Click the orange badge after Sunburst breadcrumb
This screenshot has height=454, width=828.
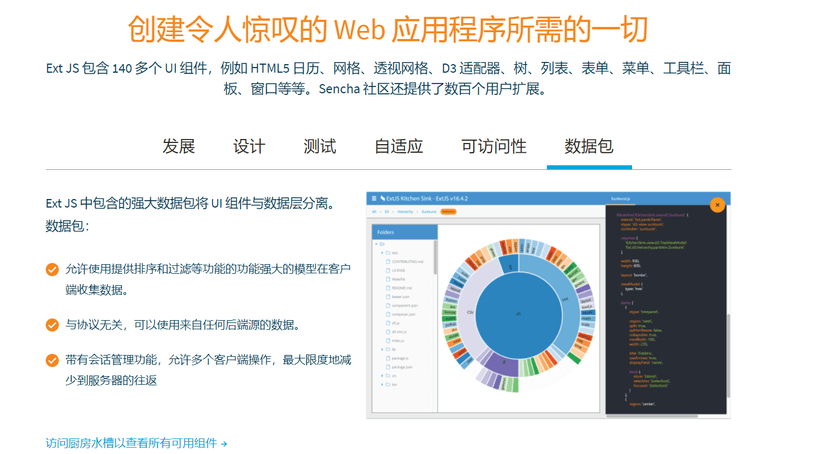[x=448, y=212]
